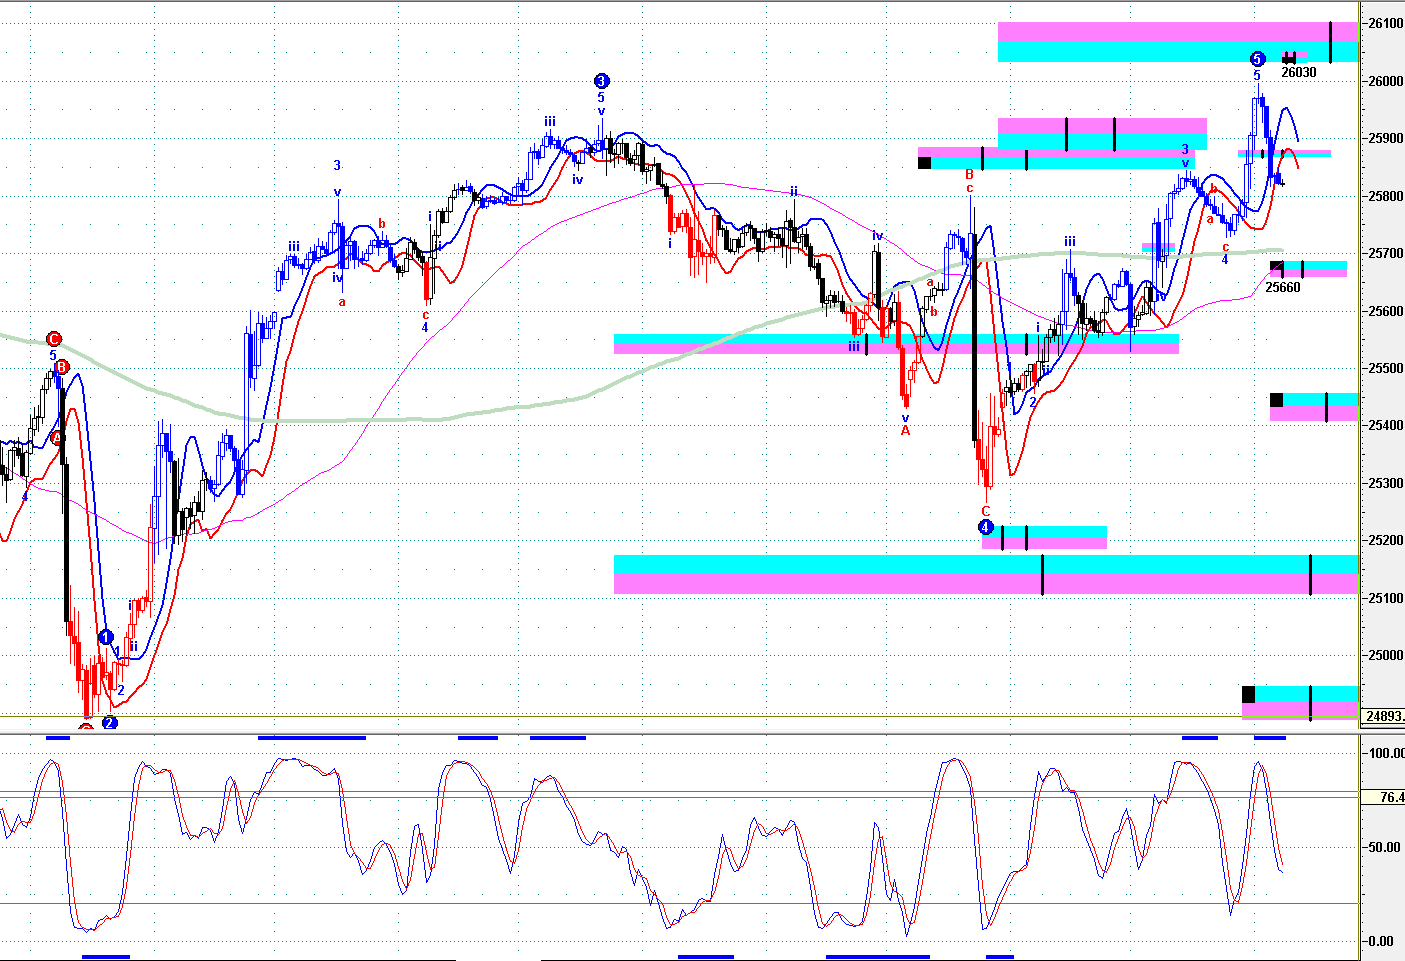Click the 26100 price axis label
Screen dimensions: 1405x961
pyautogui.click(x=1385, y=24)
